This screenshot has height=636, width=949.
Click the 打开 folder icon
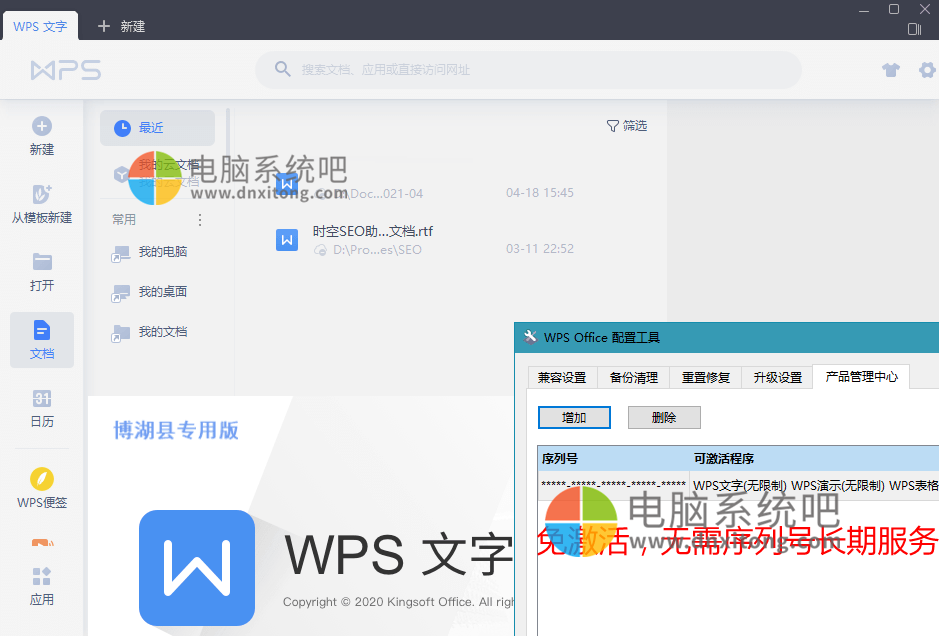tap(42, 262)
